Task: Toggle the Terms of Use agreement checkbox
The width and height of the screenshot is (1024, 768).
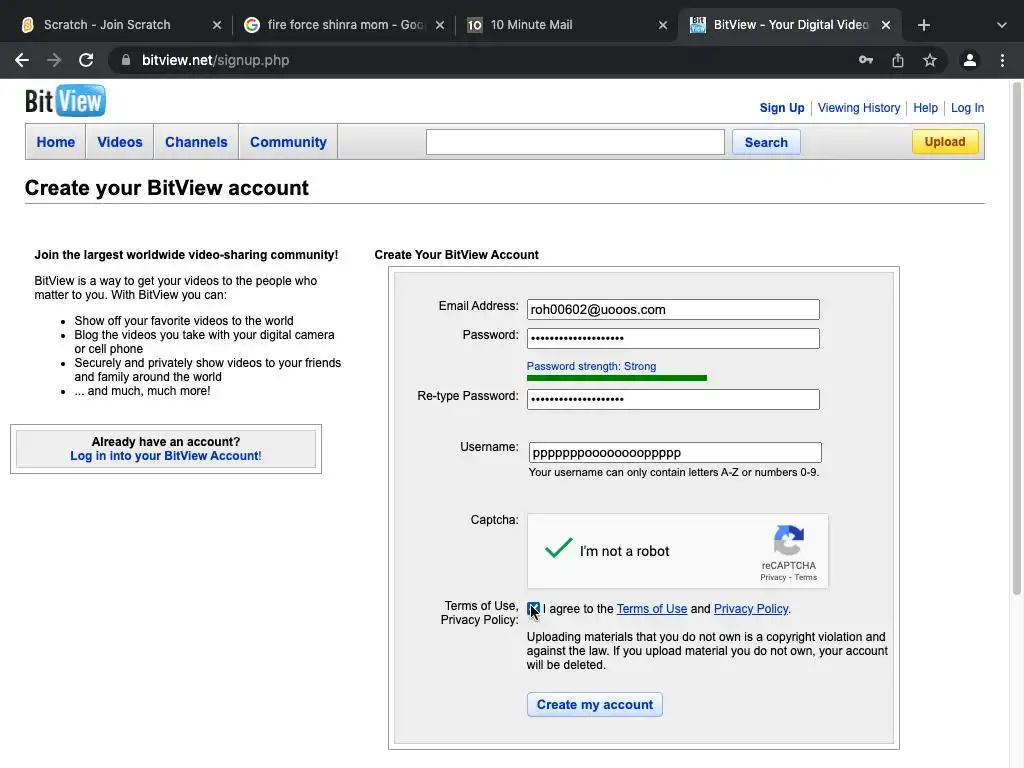Action: point(533,609)
